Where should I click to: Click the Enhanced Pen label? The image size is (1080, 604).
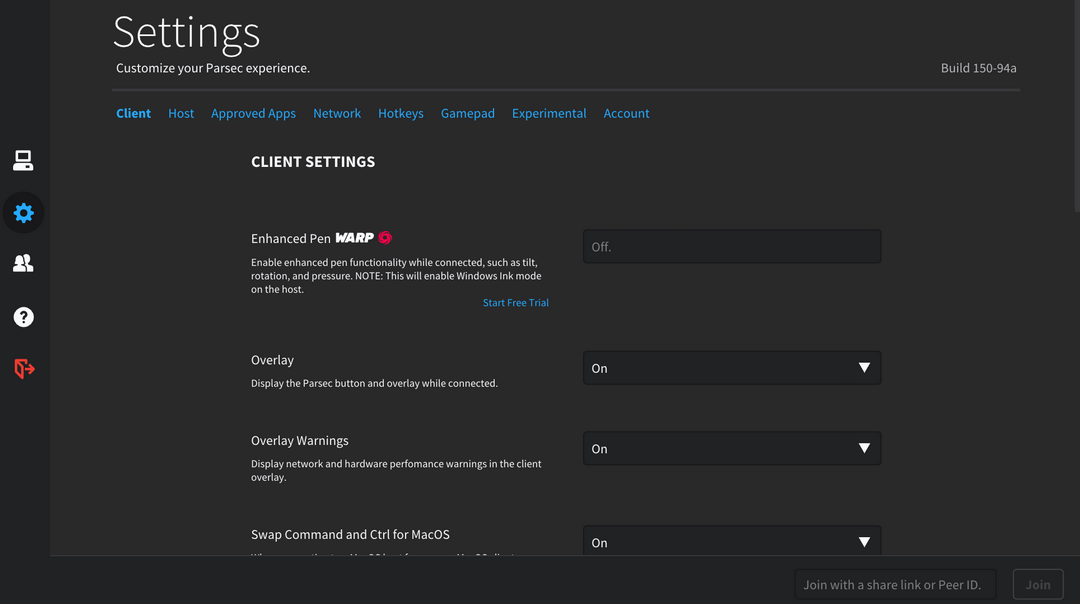[291, 238]
